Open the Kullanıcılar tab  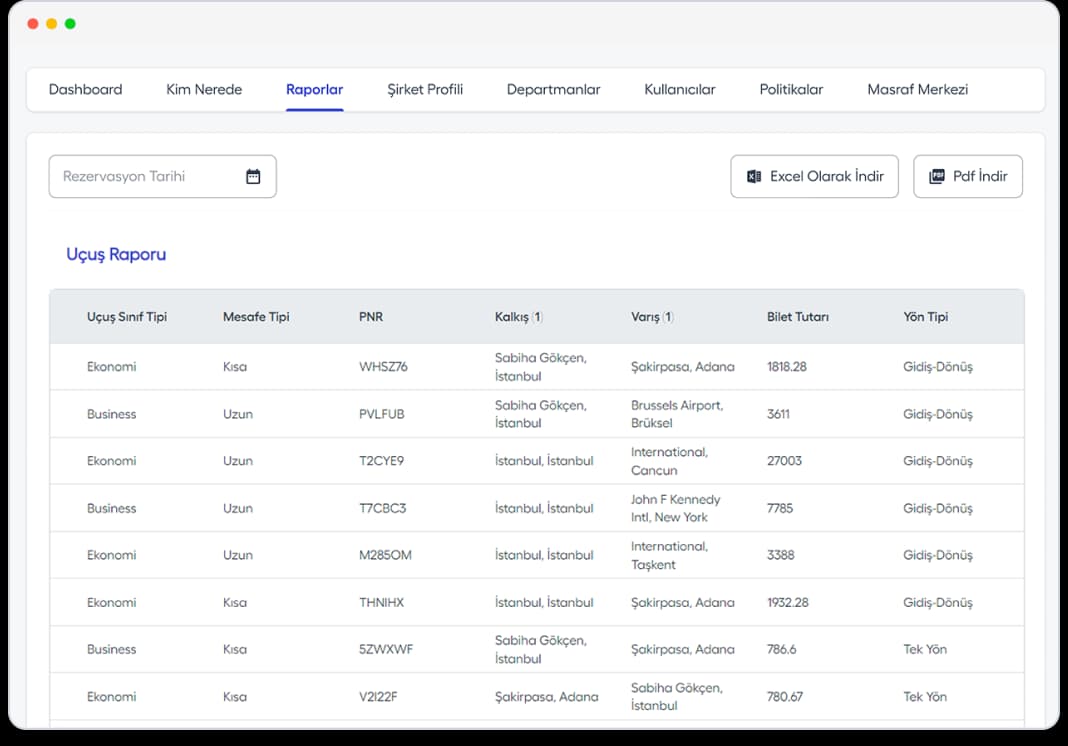(680, 89)
